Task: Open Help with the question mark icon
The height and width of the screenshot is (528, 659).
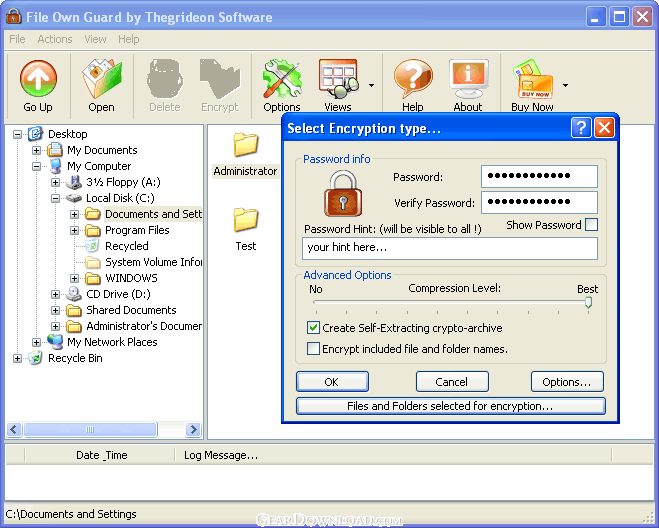Action: click(413, 79)
